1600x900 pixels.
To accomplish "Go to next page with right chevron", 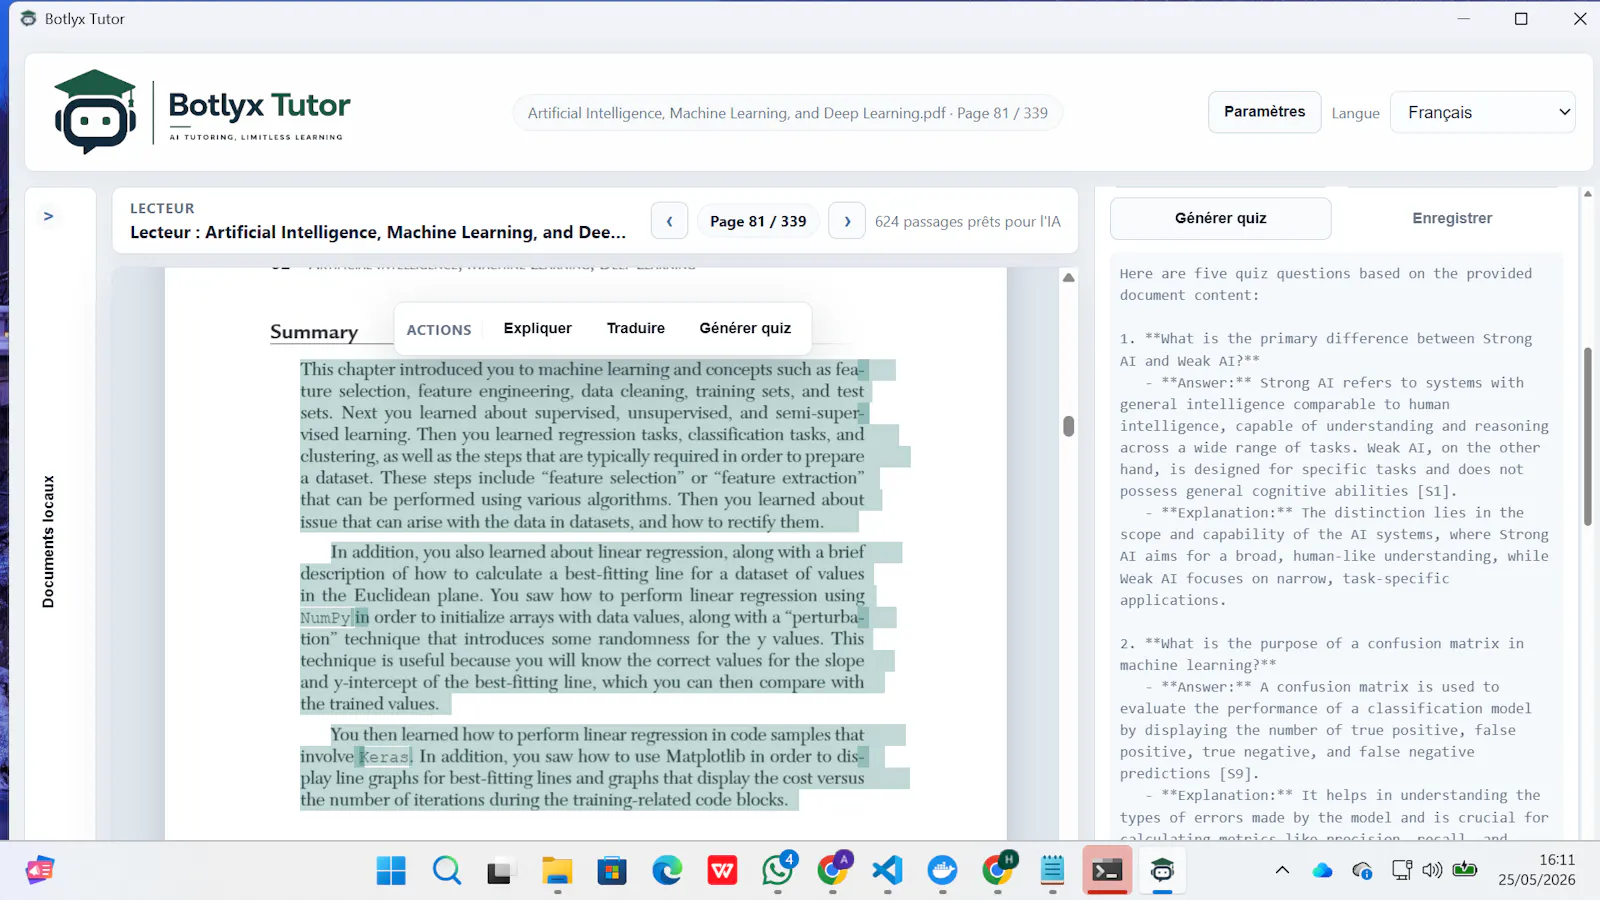I will pyautogui.click(x=847, y=221).
